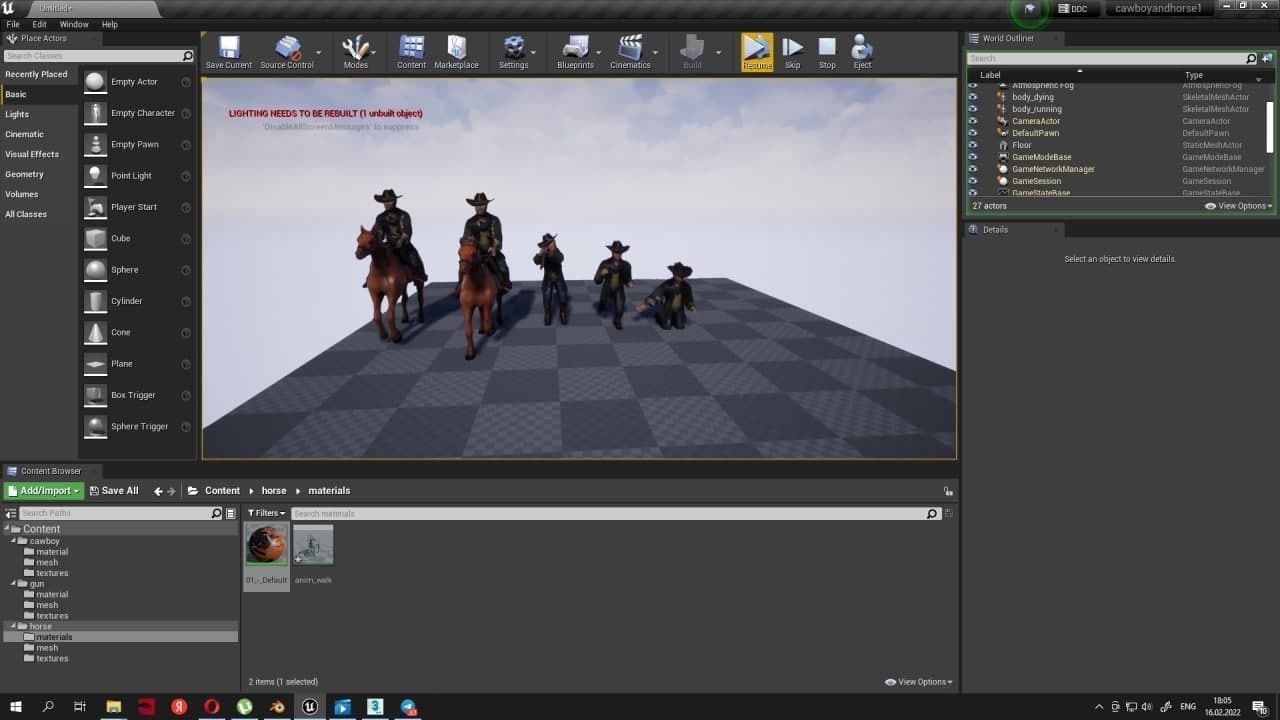The image size is (1280, 720).
Task: Click Save All in Content Browser
Action: [114, 491]
